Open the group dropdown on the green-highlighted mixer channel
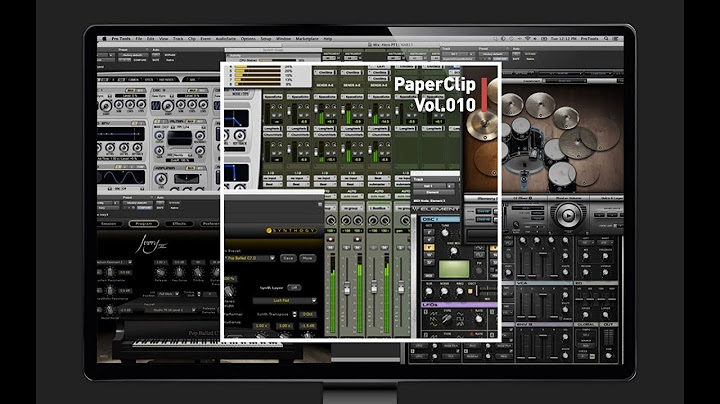 pos(379,208)
